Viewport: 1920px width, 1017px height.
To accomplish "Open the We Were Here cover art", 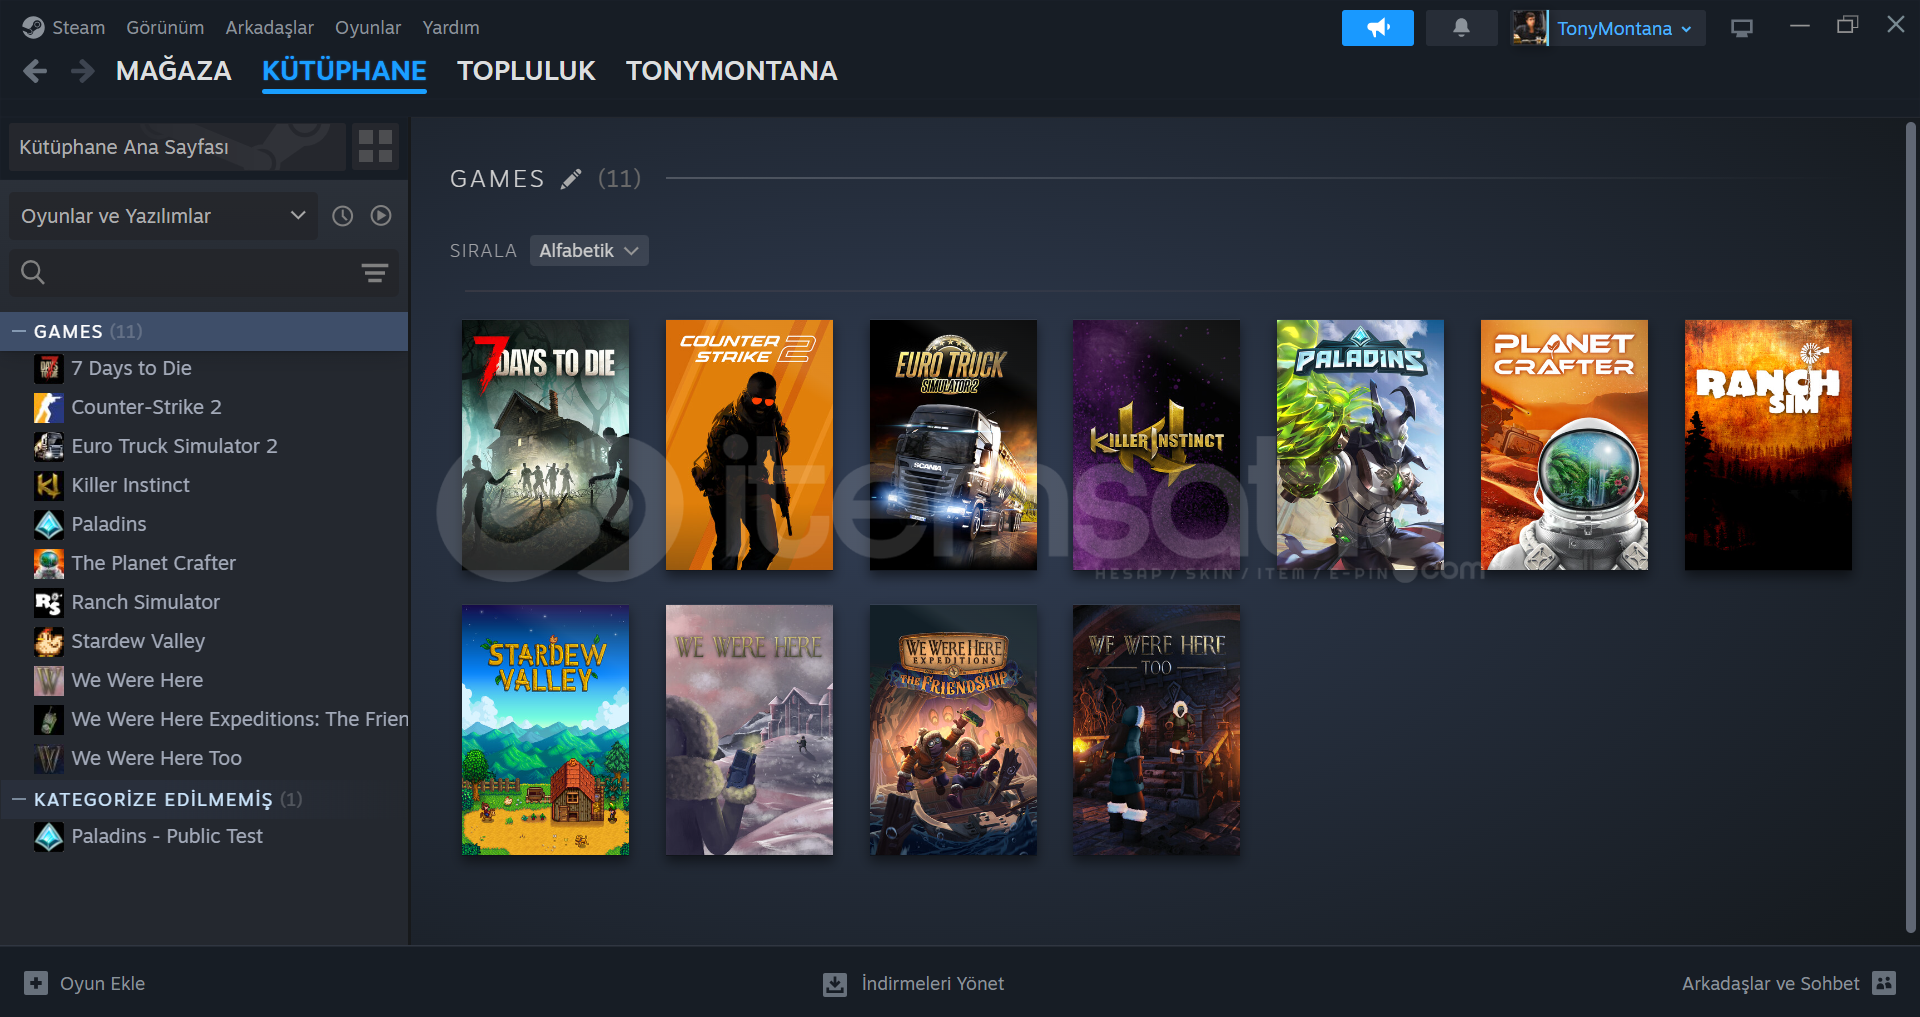I will tap(749, 730).
